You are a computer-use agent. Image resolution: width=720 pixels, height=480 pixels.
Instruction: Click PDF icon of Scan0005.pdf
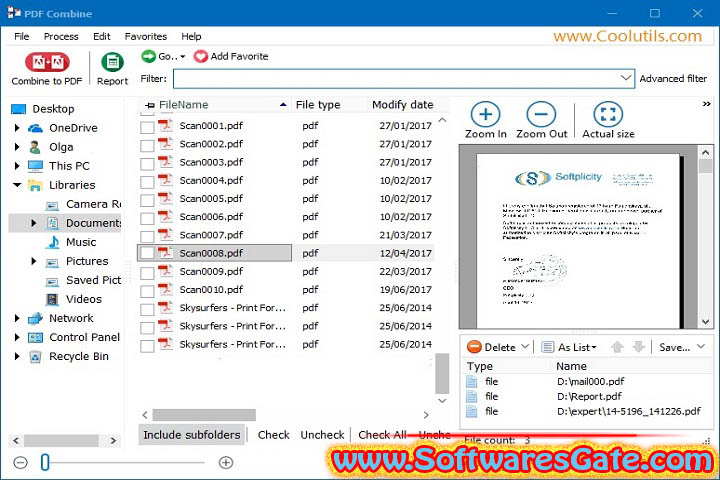click(x=165, y=198)
